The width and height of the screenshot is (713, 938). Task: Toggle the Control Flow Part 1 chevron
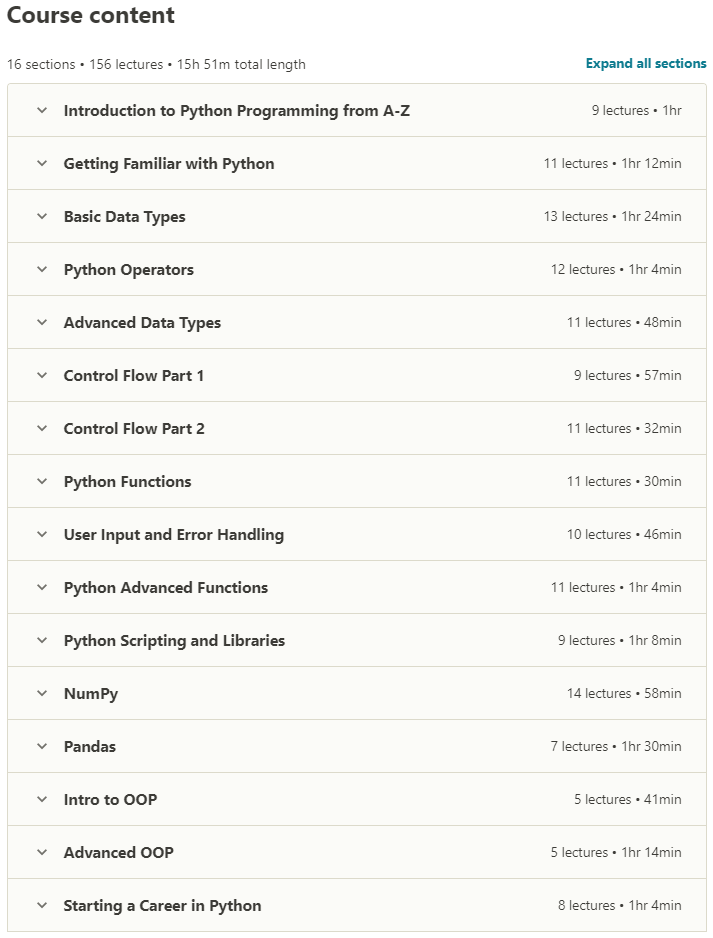point(42,376)
